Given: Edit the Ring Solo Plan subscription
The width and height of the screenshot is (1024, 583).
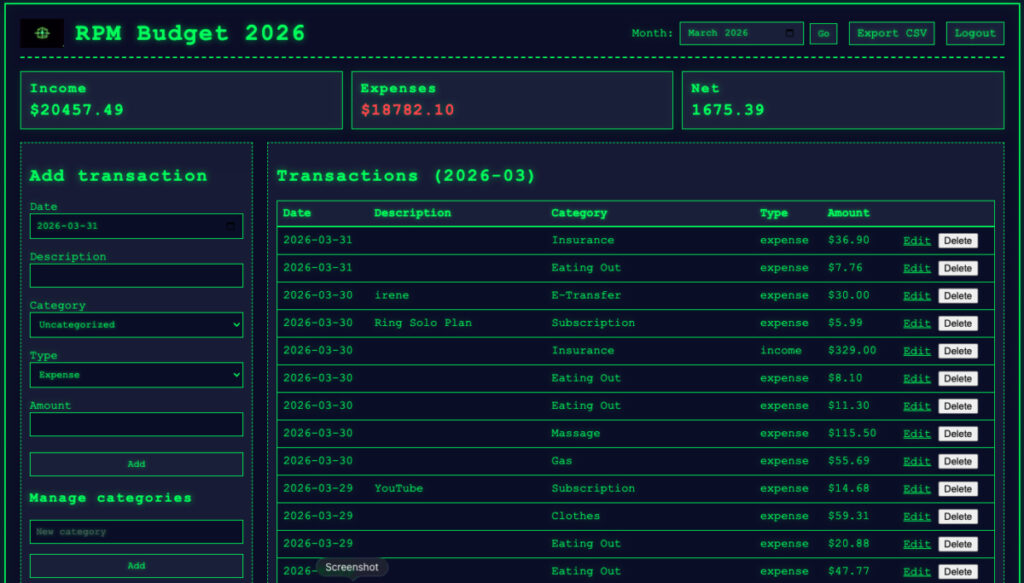Looking at the screenshot, I should [917, 324].
